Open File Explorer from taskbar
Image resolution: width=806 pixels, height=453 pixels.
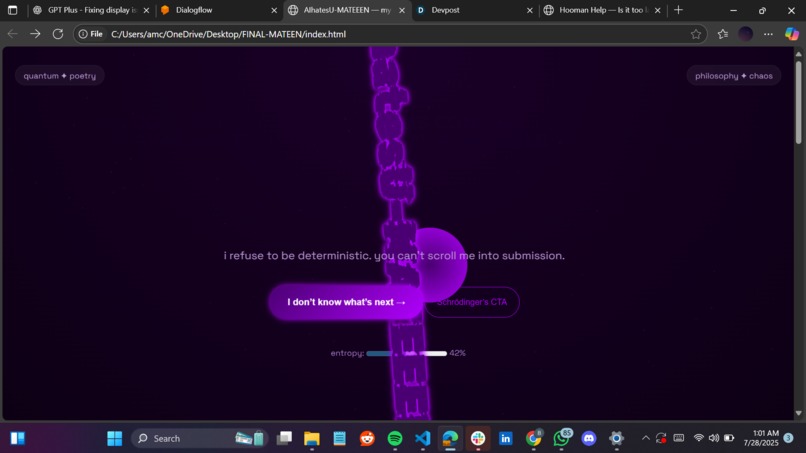[x=312, y=439]
